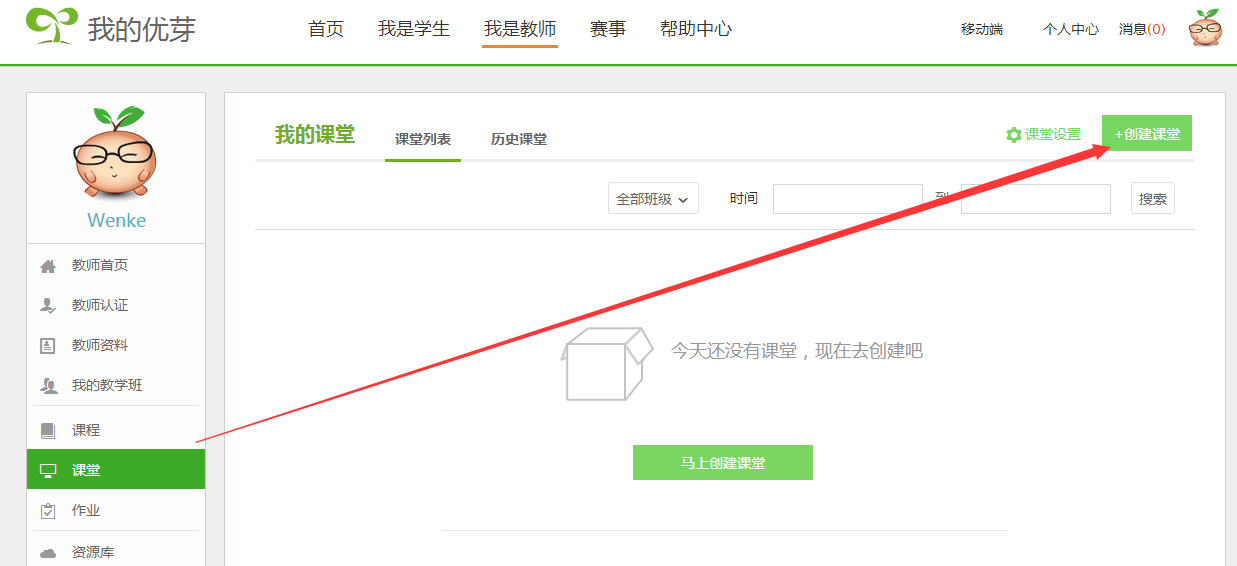Viewport: 1237px width, 566px height.
Task: Switch to the 课堂列表 tab
Action: 423,140
